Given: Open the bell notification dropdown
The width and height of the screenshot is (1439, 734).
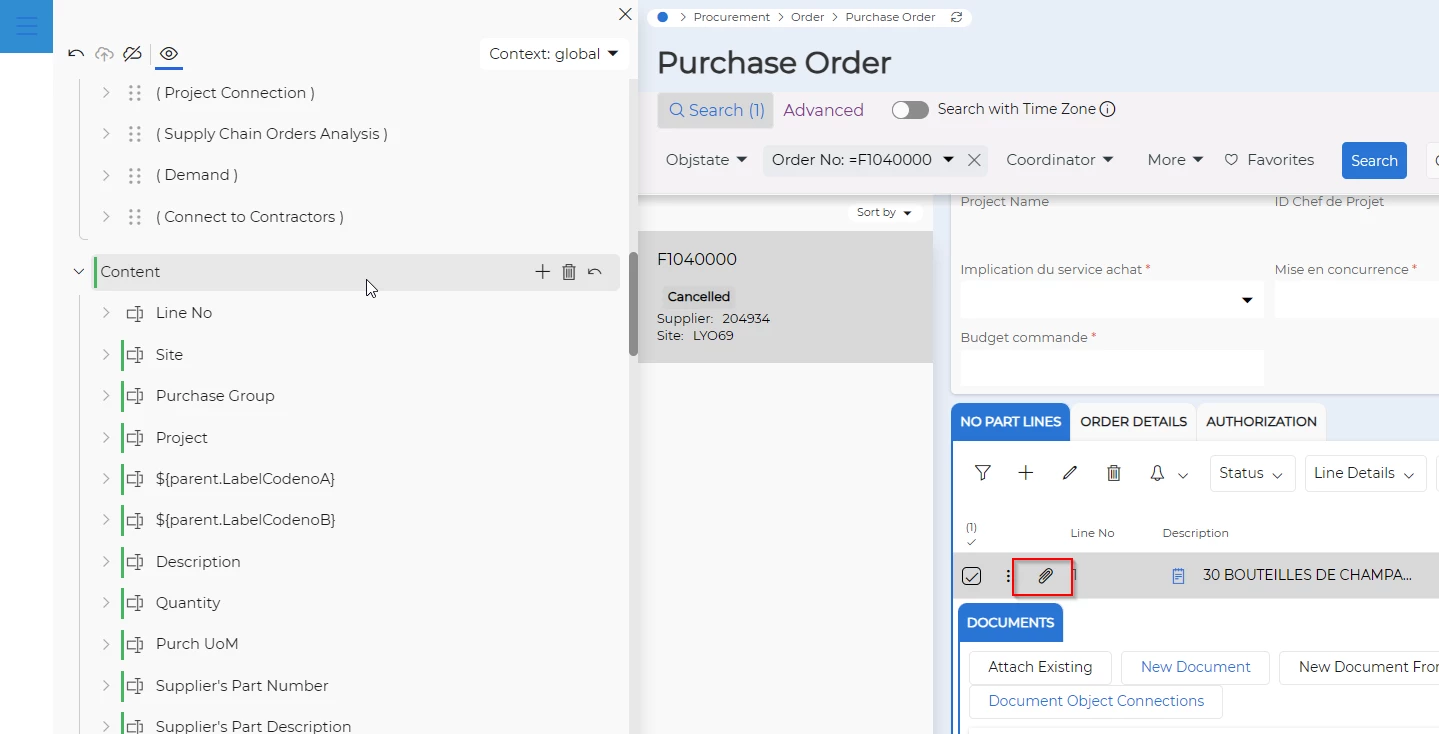Looking at the screenshot, I should (1168, 473).
